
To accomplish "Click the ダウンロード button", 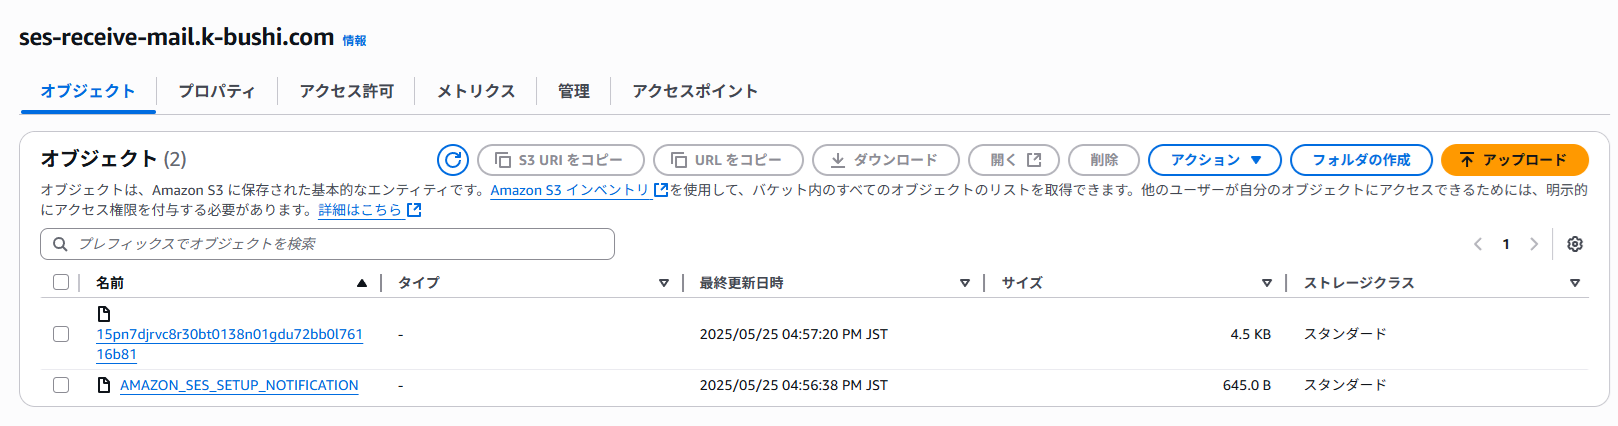I will 886,160.
